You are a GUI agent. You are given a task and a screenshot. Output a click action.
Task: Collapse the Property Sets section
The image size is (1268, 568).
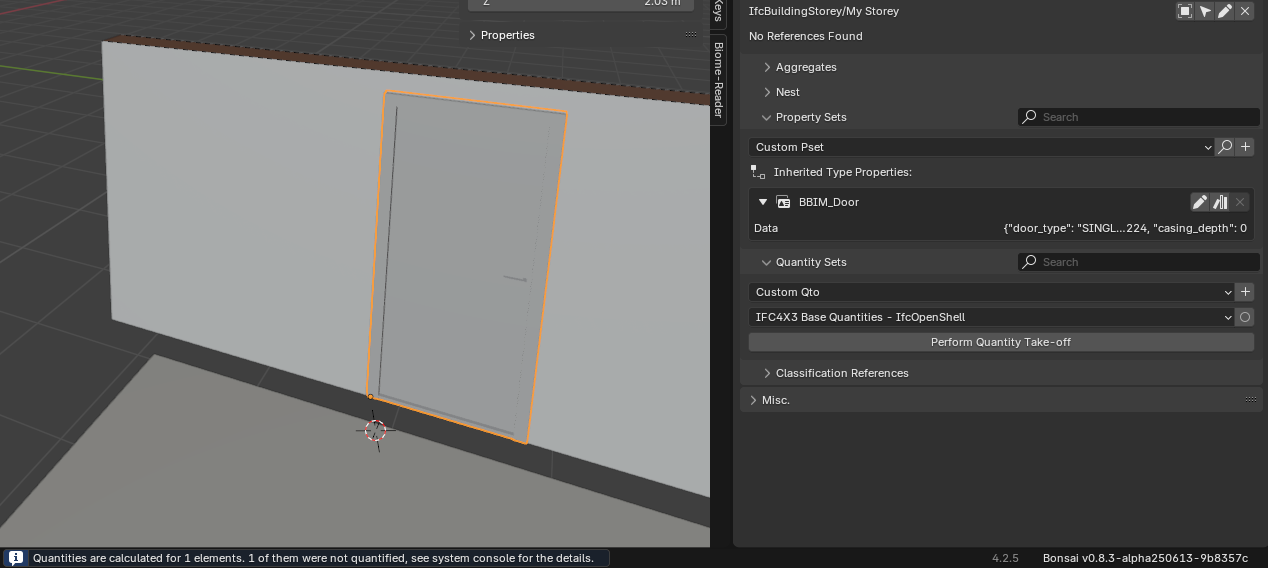(767, 117)
